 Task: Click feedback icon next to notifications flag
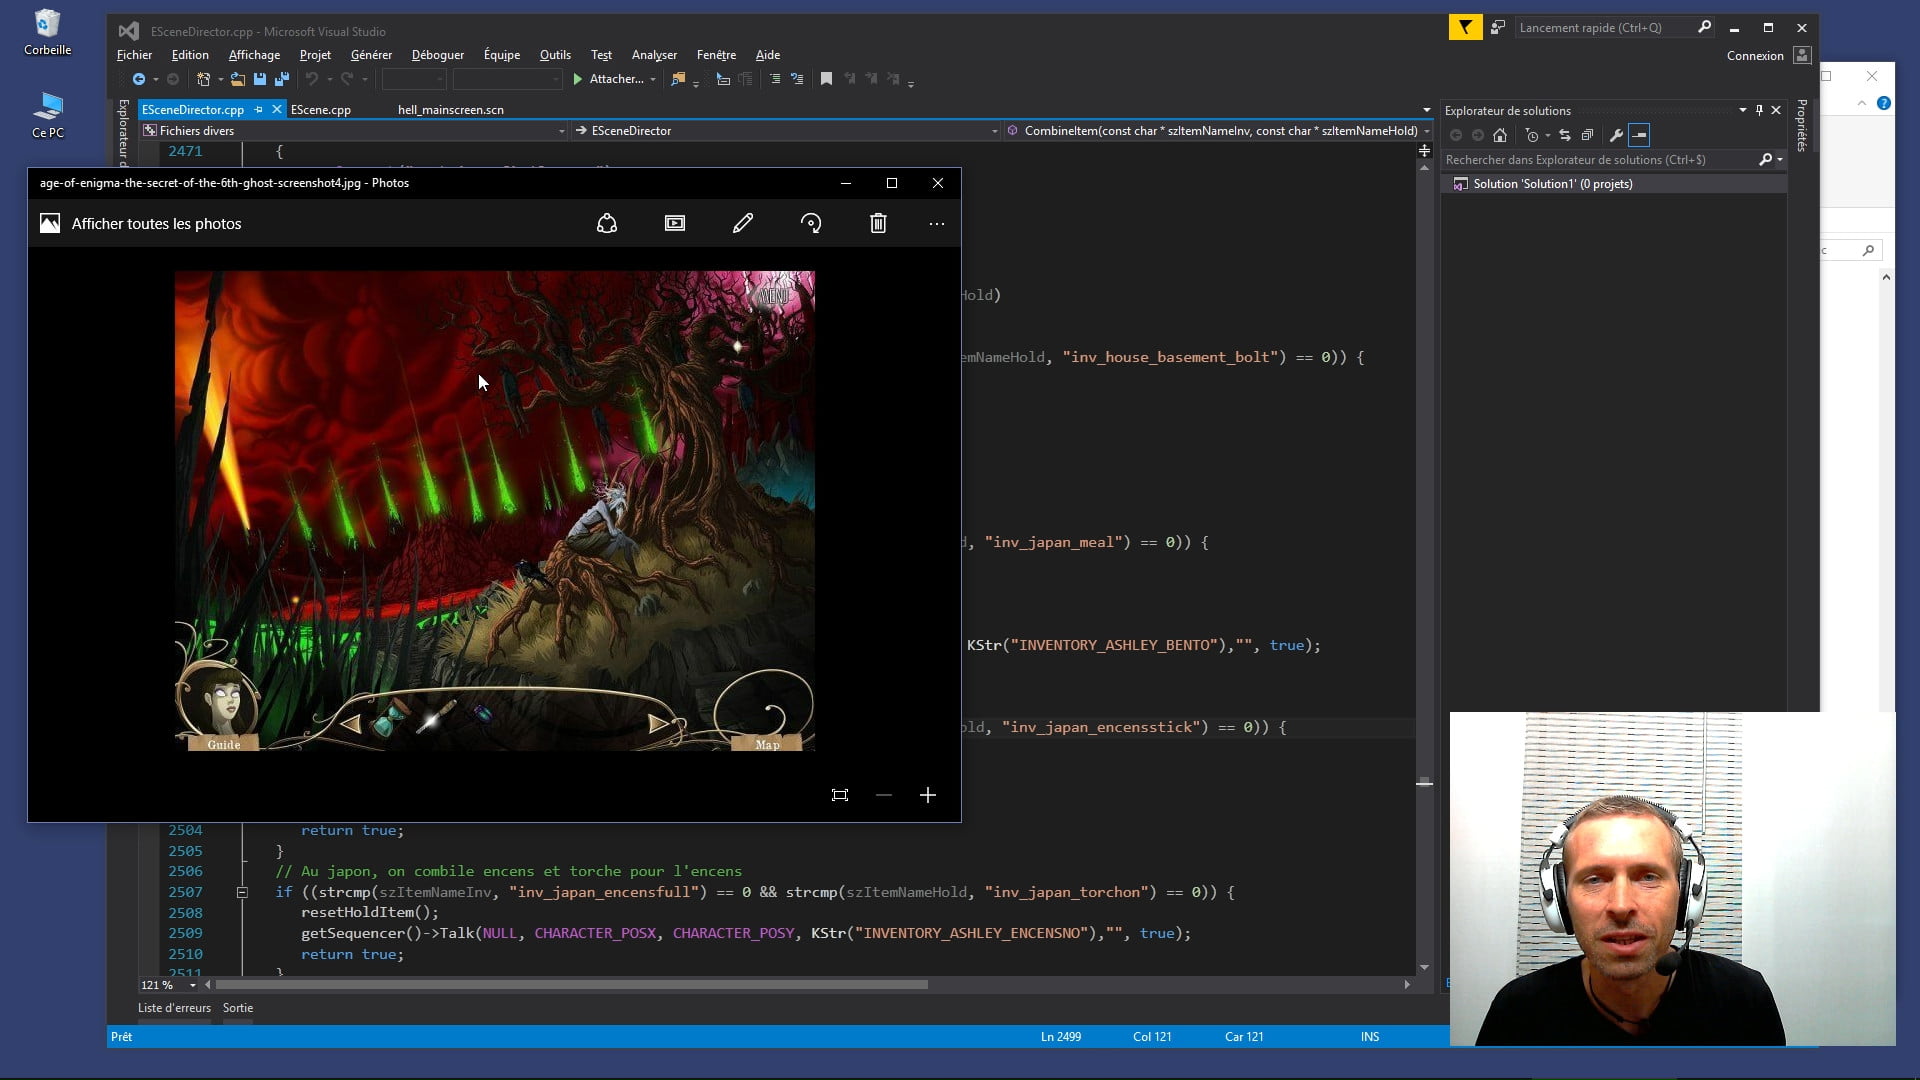[x=1498, y=28]
